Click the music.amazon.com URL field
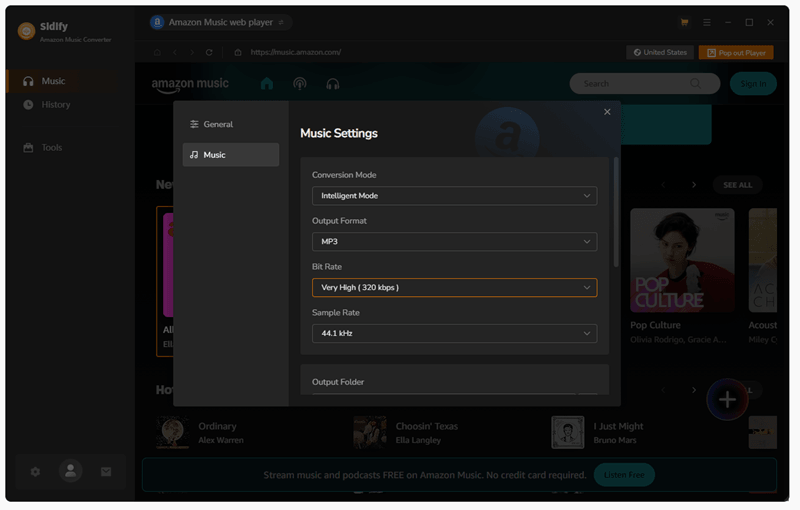 (x=295, y=53)
